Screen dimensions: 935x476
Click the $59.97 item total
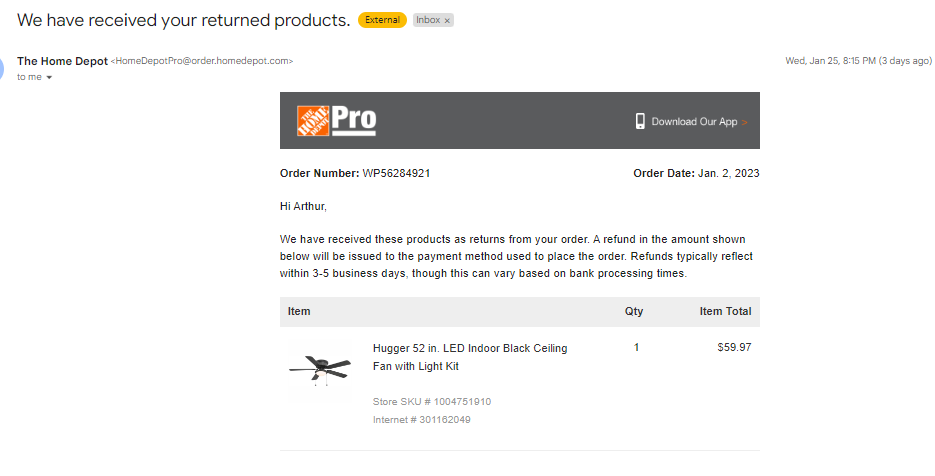[734, 347]
